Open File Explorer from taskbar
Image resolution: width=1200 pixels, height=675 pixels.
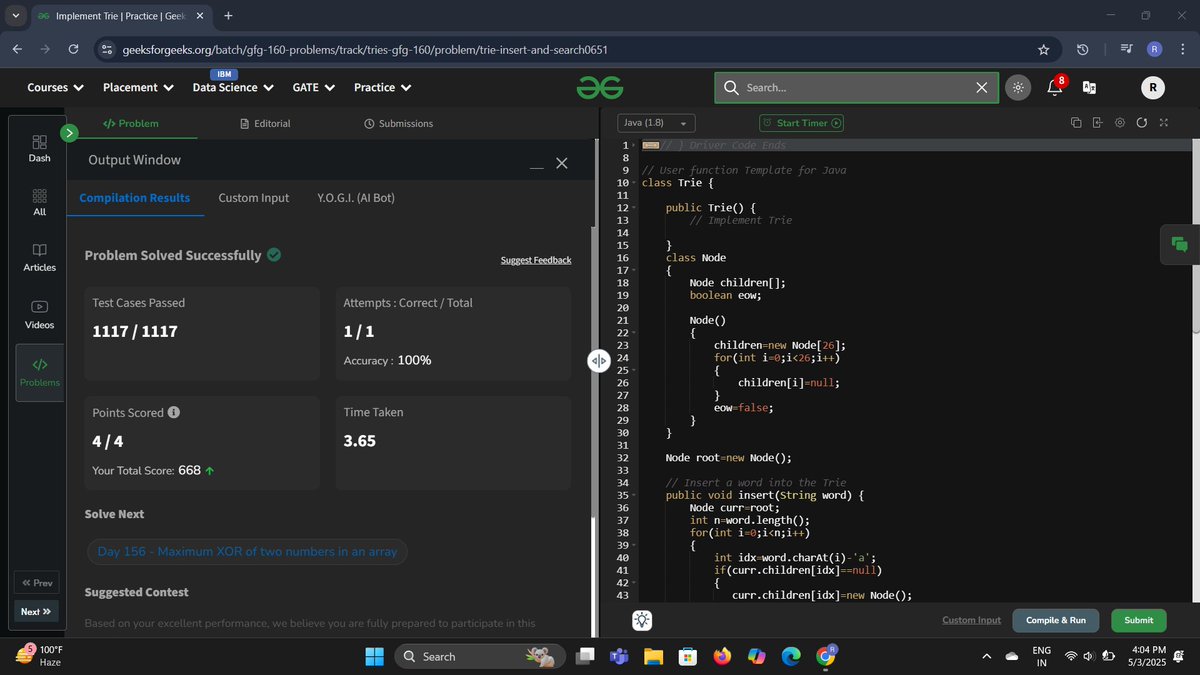(653, 656)
